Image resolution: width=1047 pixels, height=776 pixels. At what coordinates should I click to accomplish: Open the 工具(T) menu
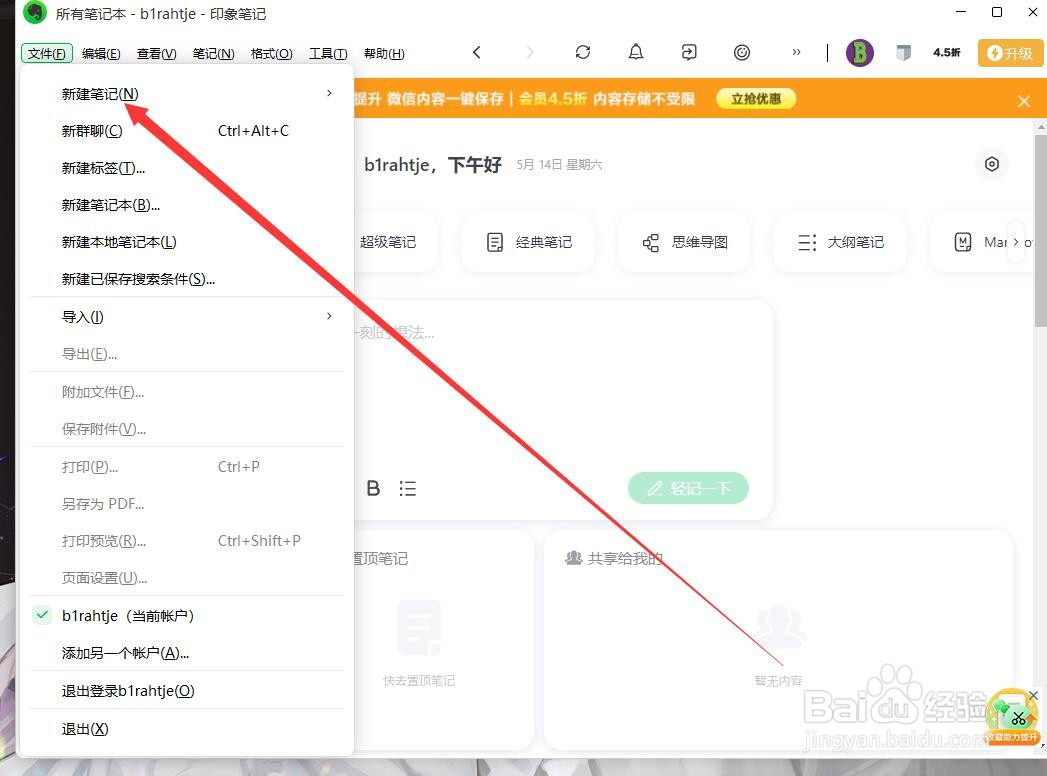click(328, 53)
